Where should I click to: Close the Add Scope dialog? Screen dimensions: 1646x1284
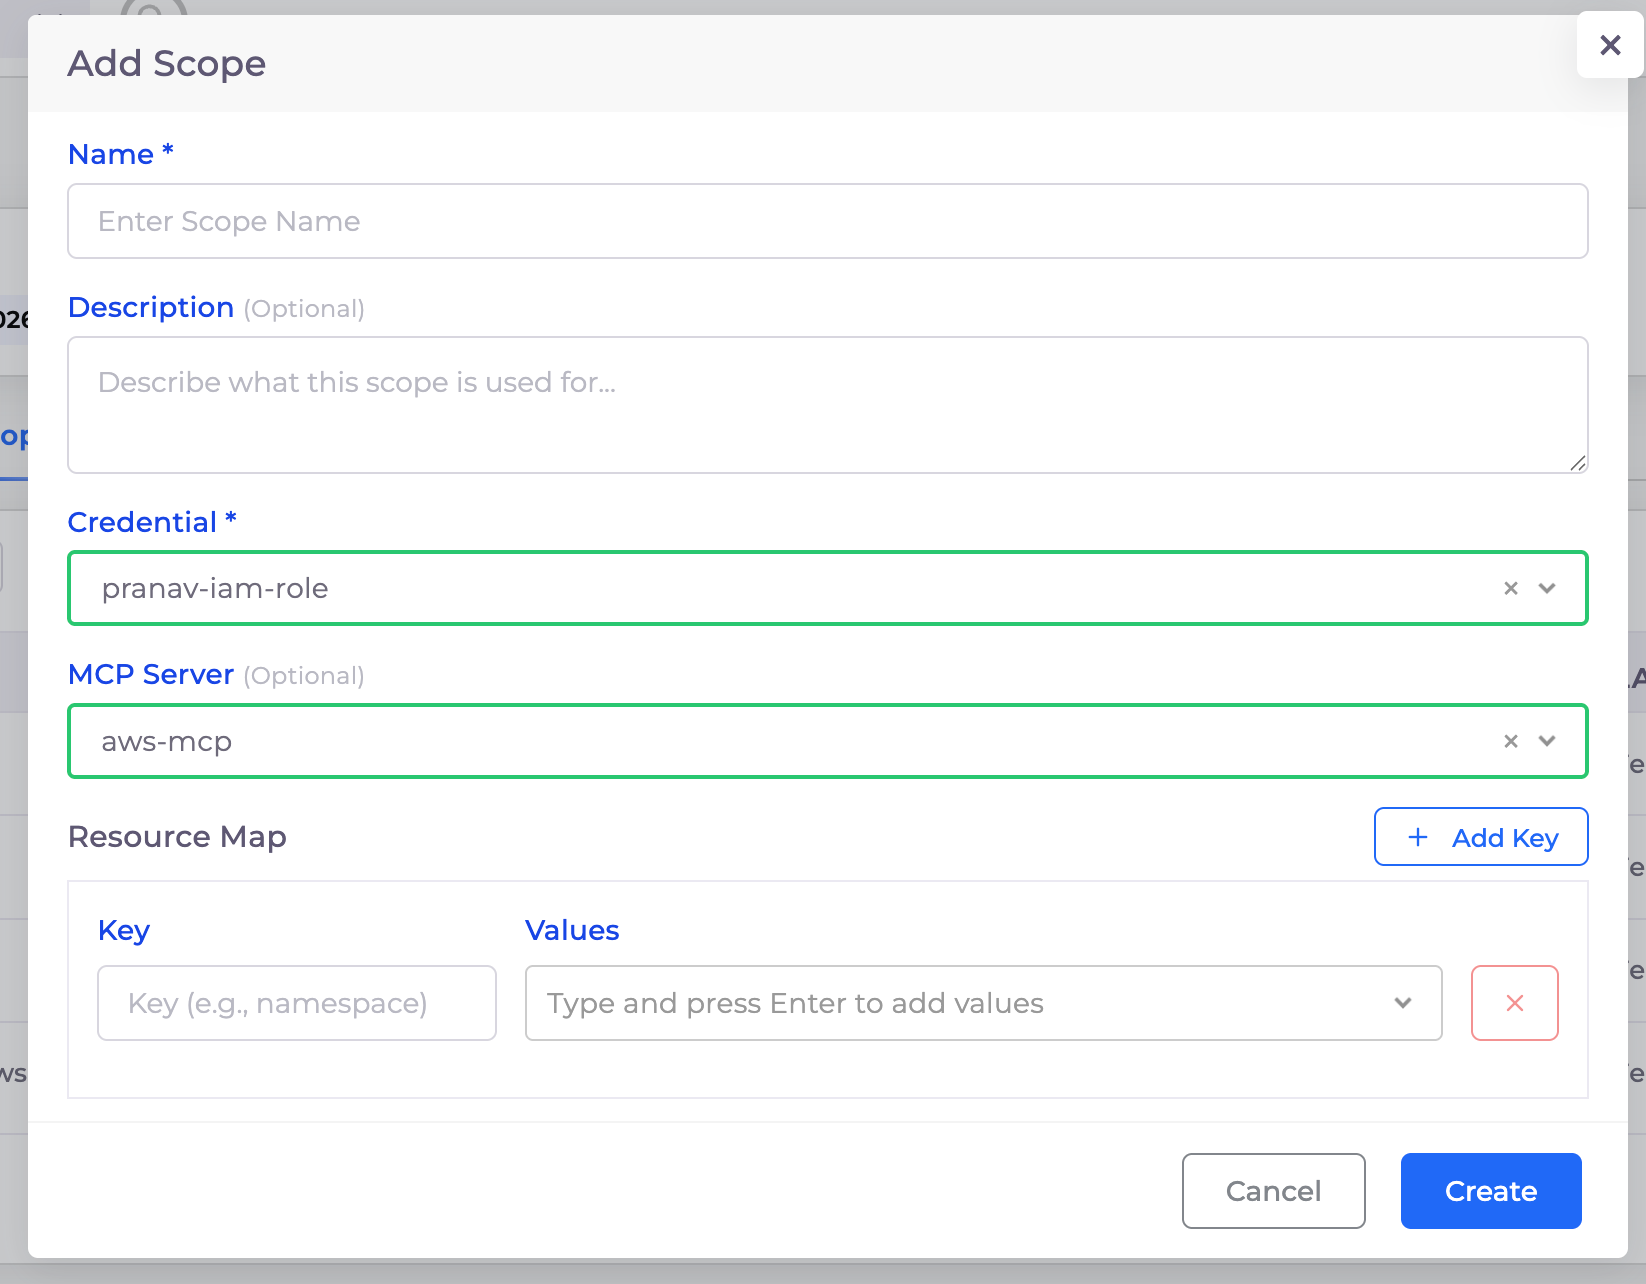pos(1609,45)
